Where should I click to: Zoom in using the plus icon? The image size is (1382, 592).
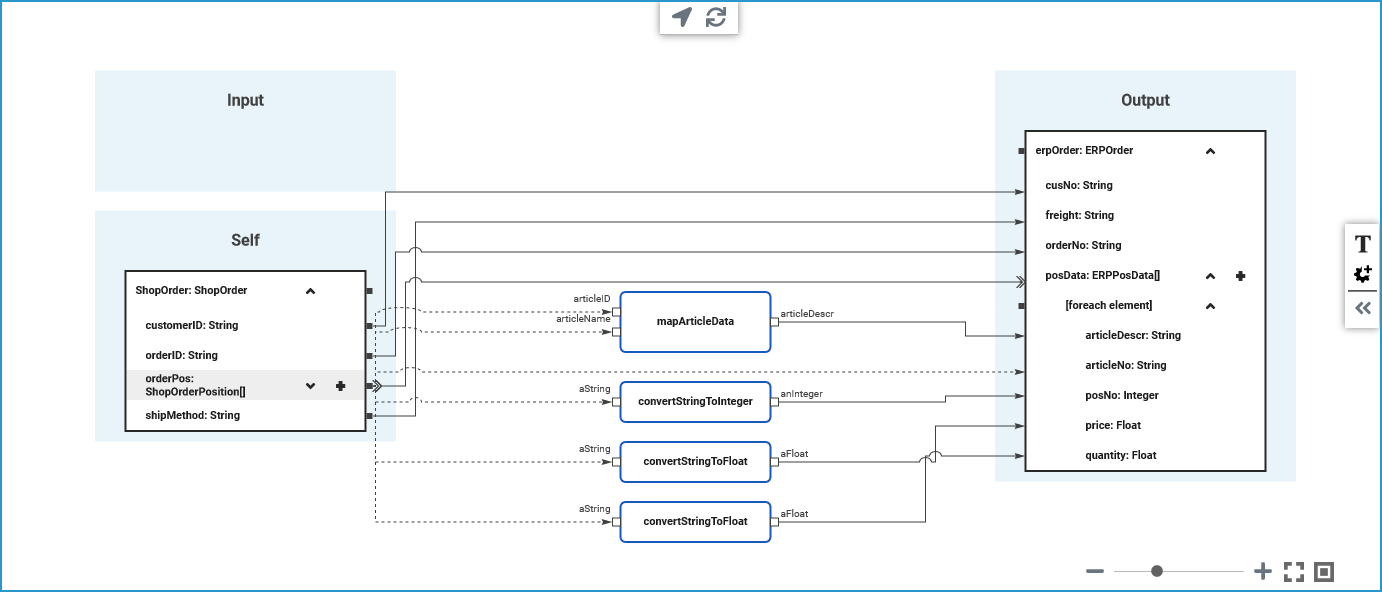tap(1262, 571)
